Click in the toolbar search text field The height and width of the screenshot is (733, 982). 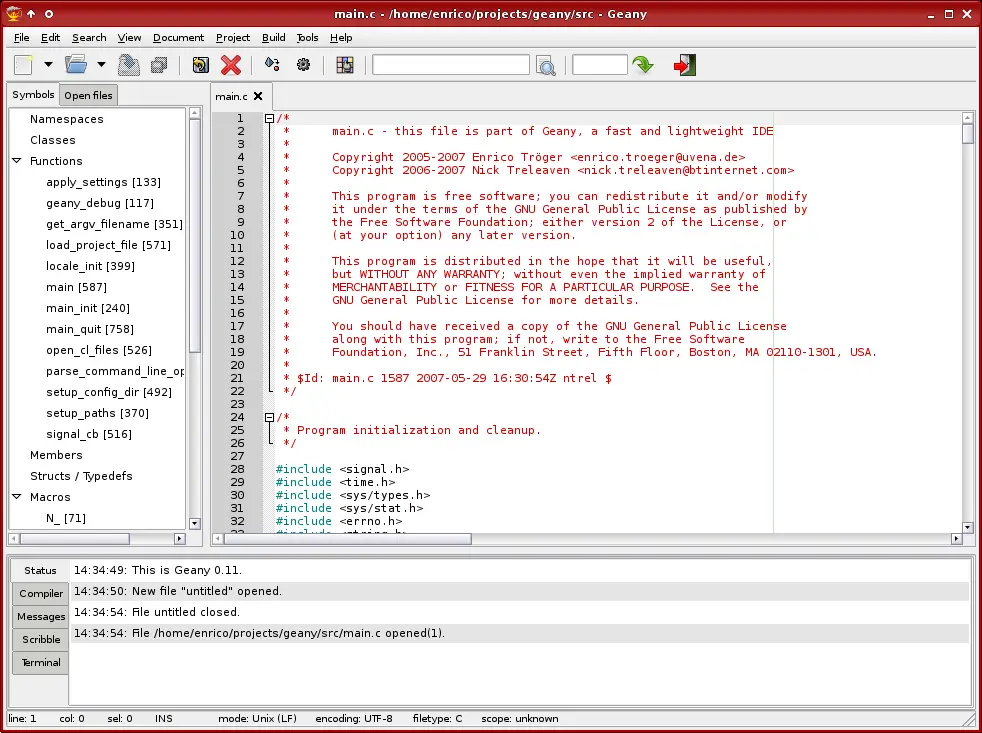pos(450,65)
